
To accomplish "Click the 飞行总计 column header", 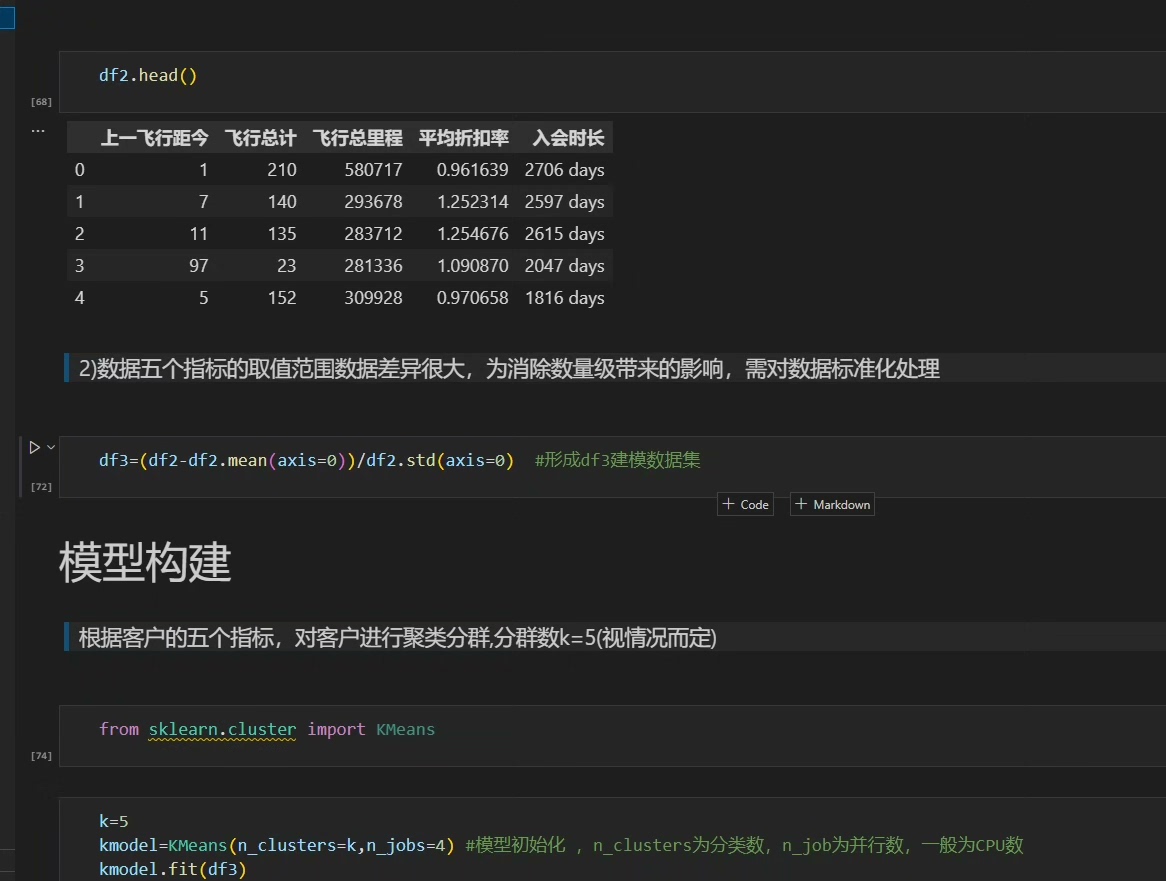I will [x=260, y=138].
